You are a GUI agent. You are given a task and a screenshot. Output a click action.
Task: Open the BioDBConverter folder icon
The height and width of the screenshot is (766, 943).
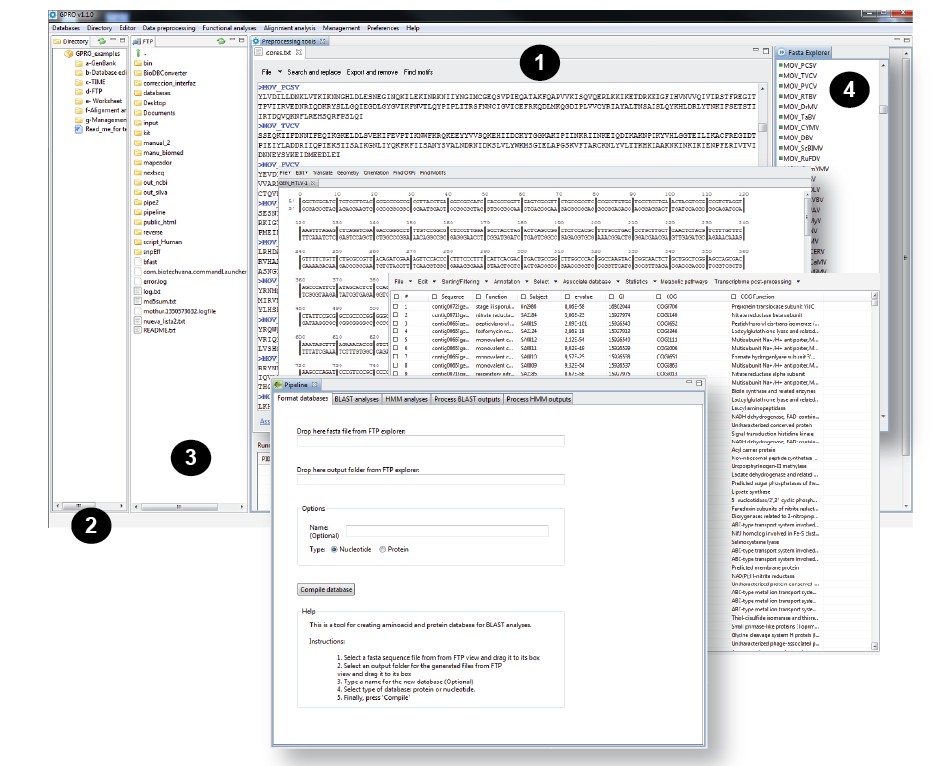tap(138, 73)
